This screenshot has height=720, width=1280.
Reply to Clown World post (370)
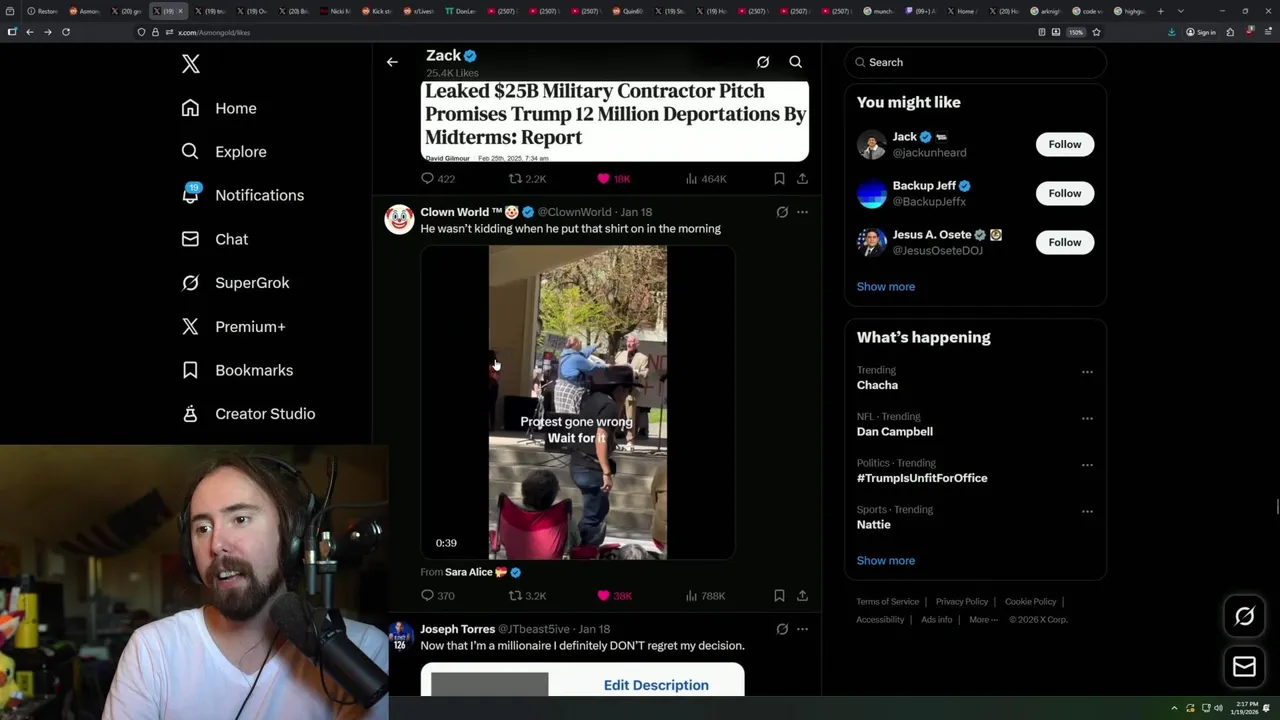[438, 596]
